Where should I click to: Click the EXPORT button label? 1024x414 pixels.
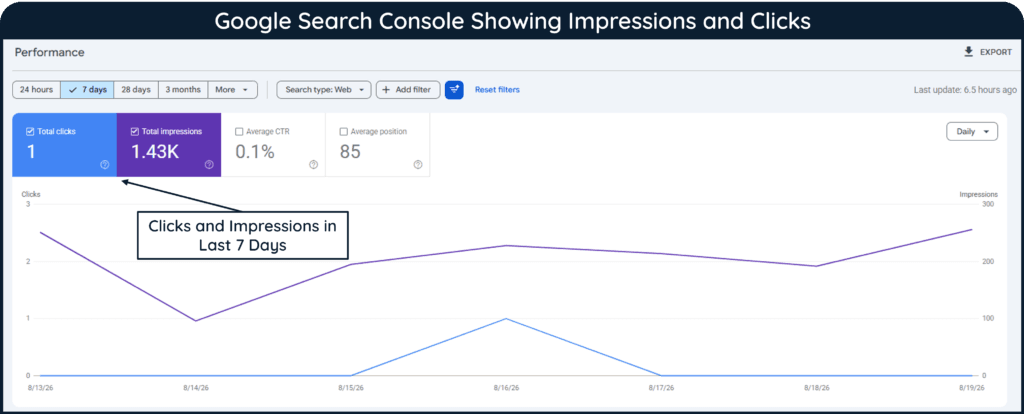point(996,52)
